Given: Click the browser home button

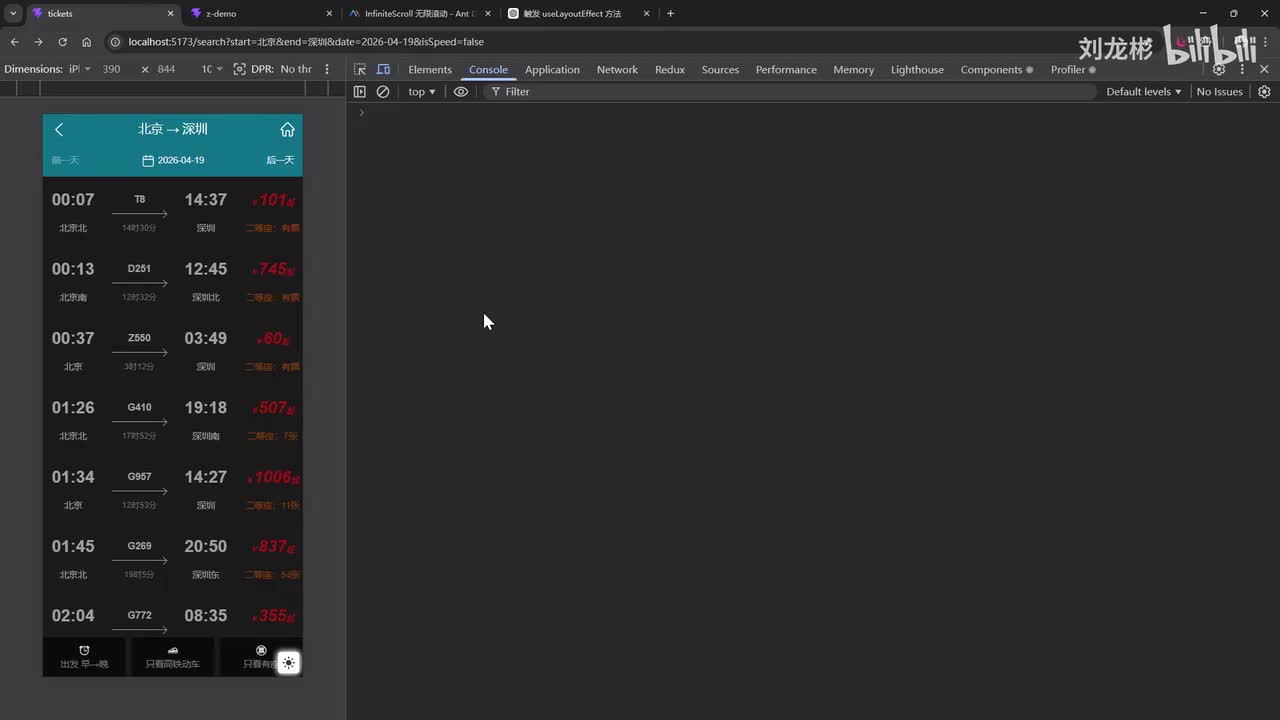Looking at the screenshot, I should point(86,42).
